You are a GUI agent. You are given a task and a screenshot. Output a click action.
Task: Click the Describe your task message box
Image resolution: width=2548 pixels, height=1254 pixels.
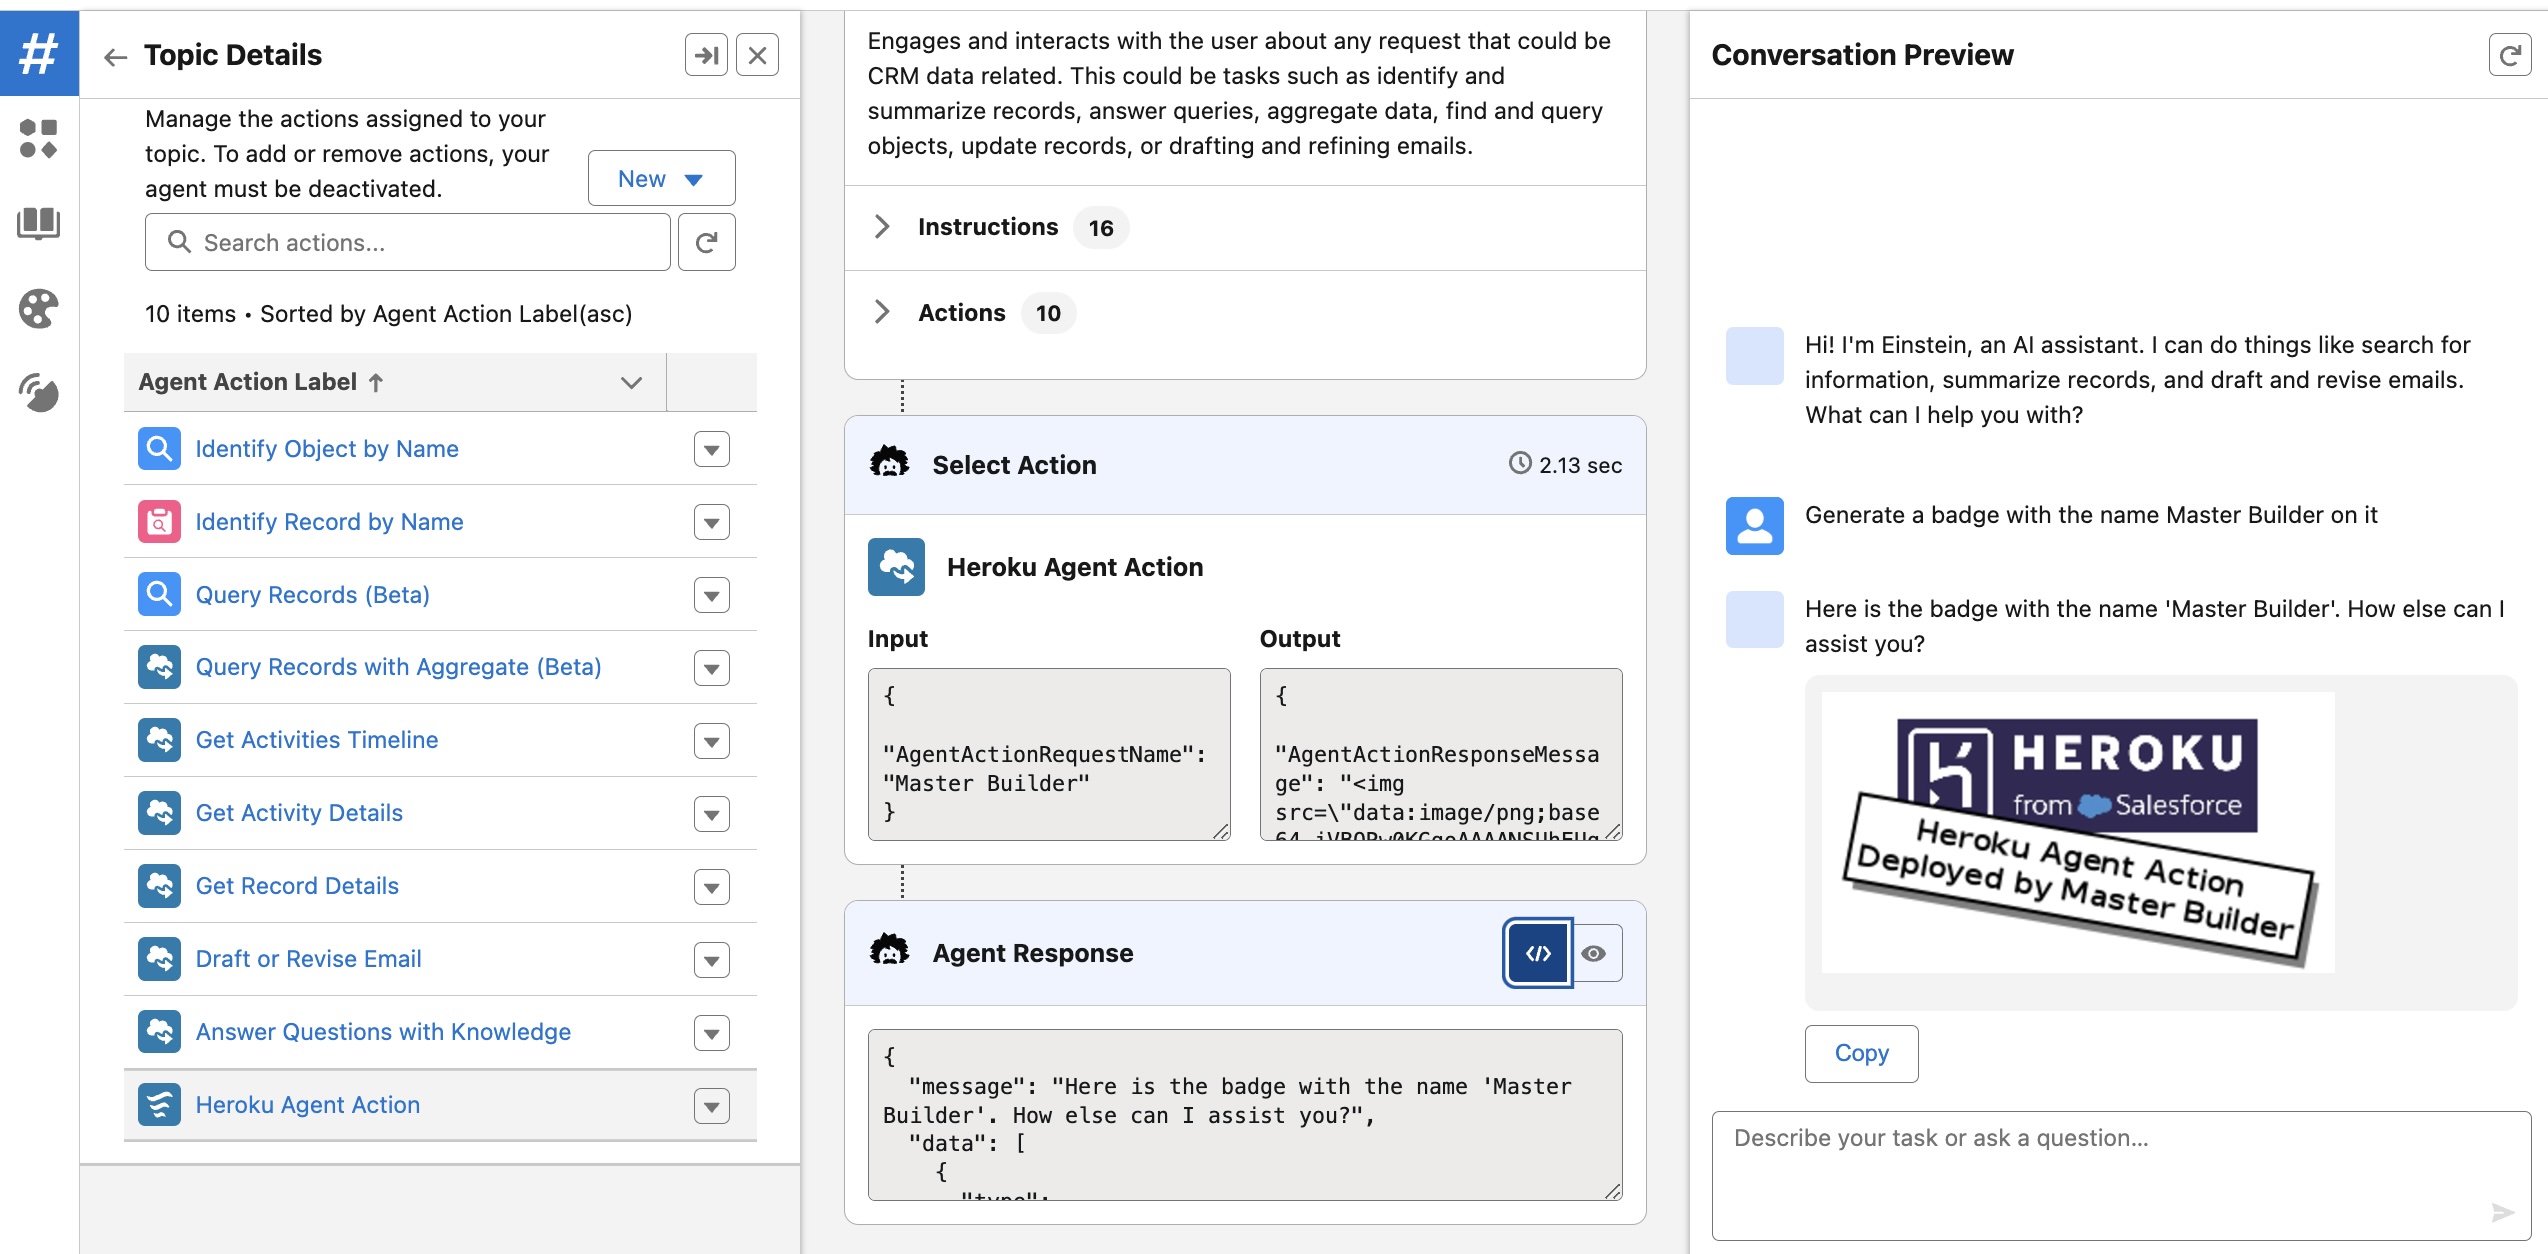[2121, 1176]
